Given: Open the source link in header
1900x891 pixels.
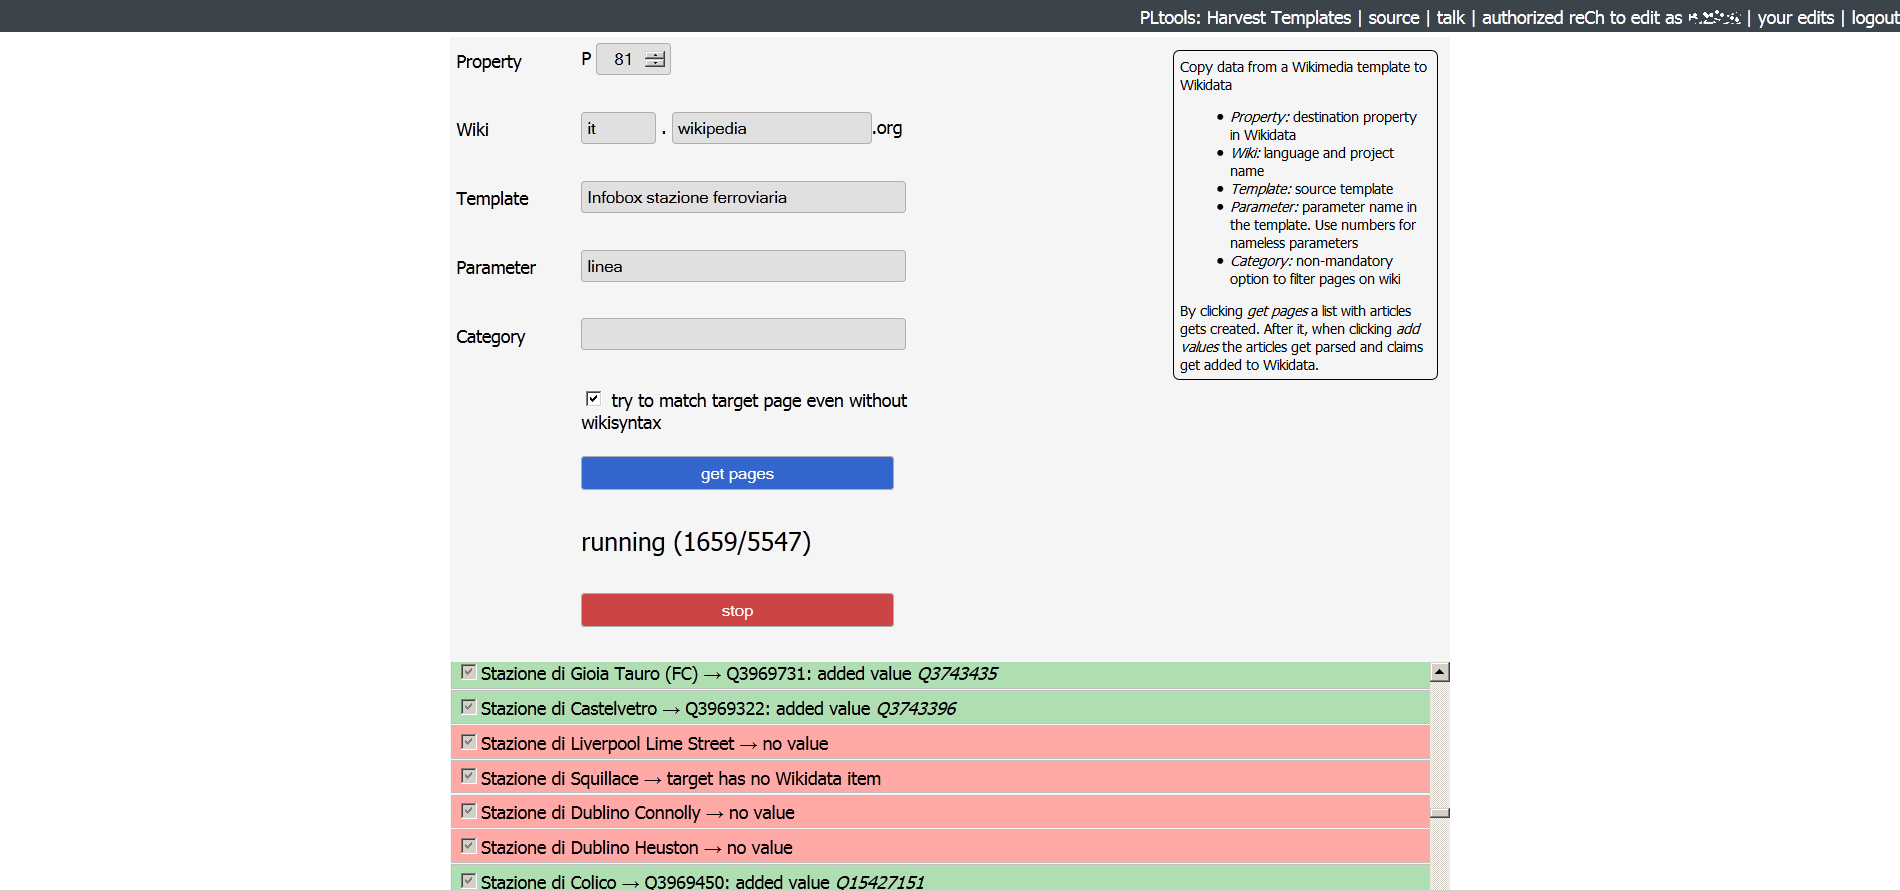Looking at the screenshot, I should coord(1393,18).
